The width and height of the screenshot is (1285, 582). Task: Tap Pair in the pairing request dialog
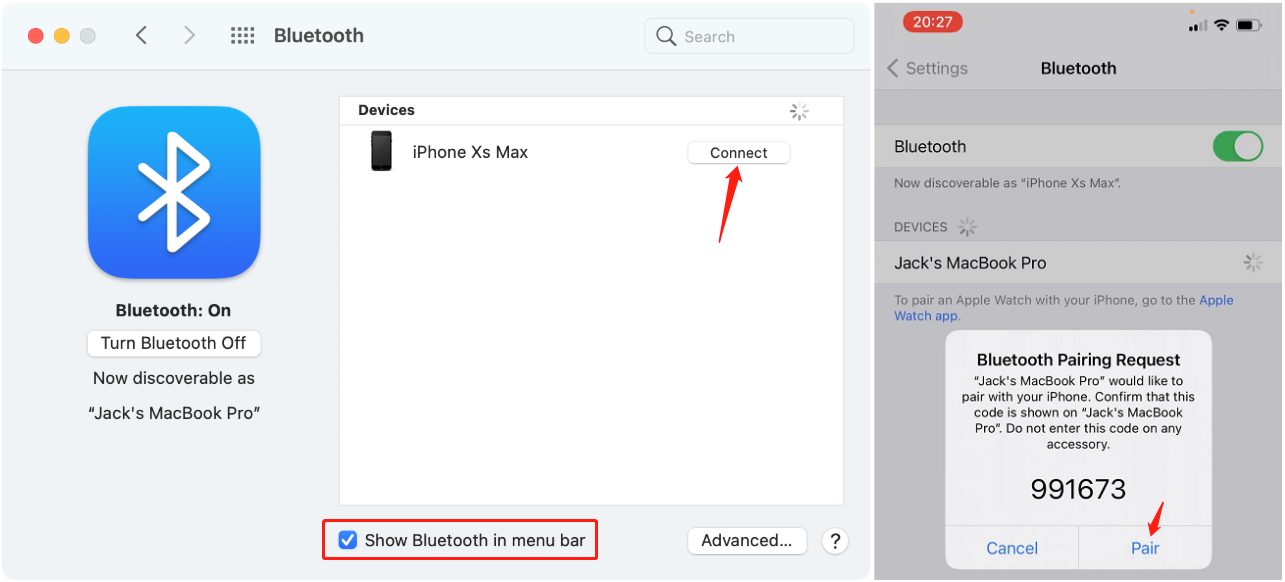[x=1145, y=548]
